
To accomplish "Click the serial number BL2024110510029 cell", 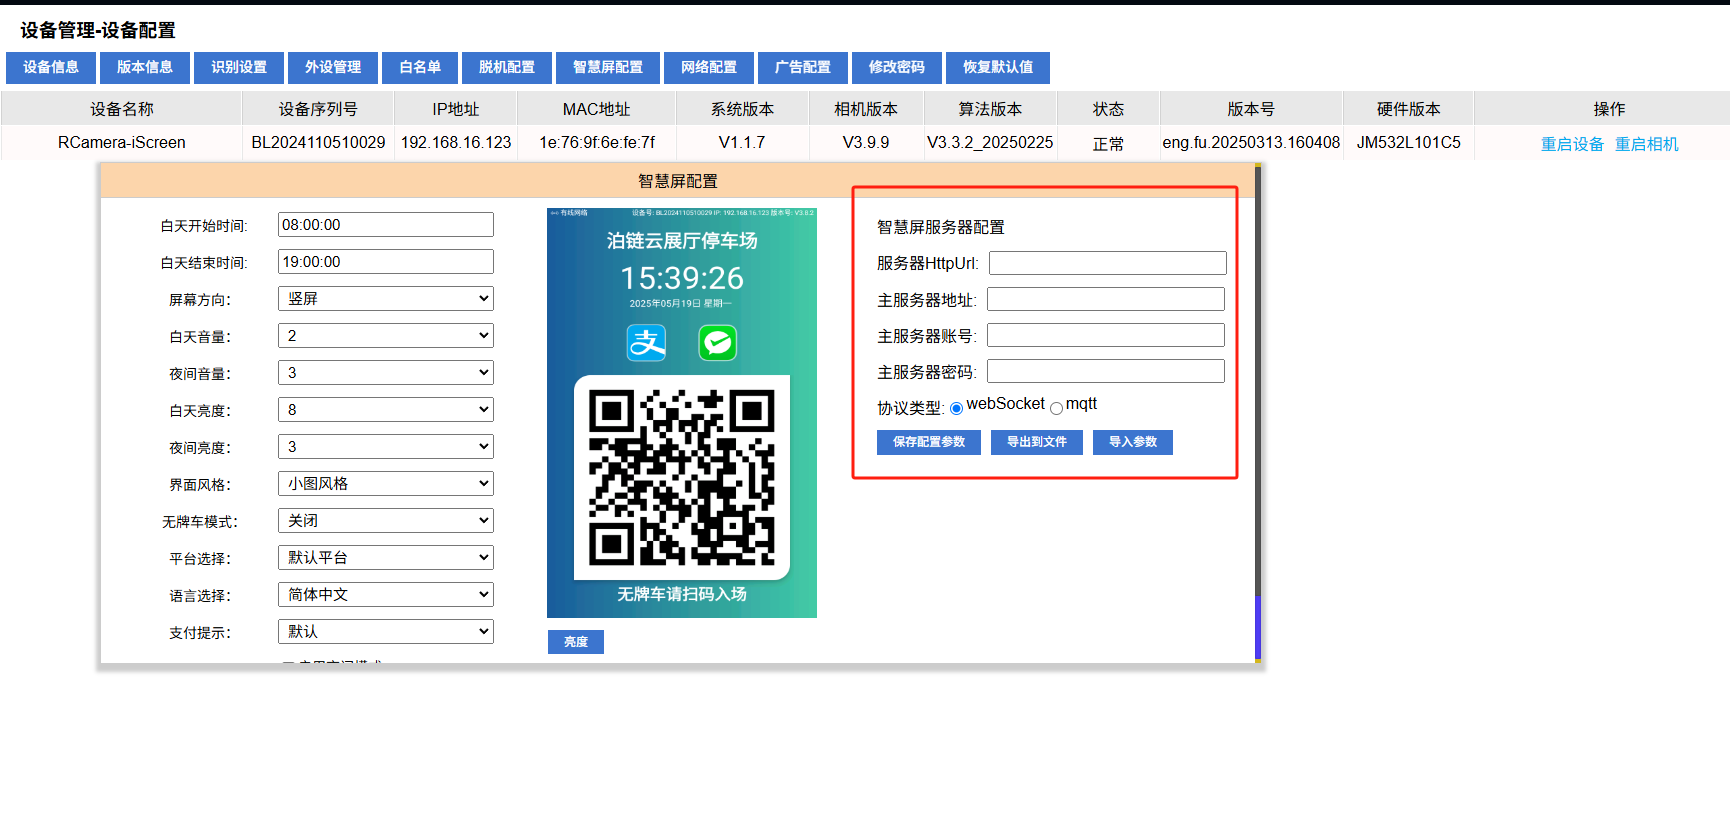I will point(318,143).
